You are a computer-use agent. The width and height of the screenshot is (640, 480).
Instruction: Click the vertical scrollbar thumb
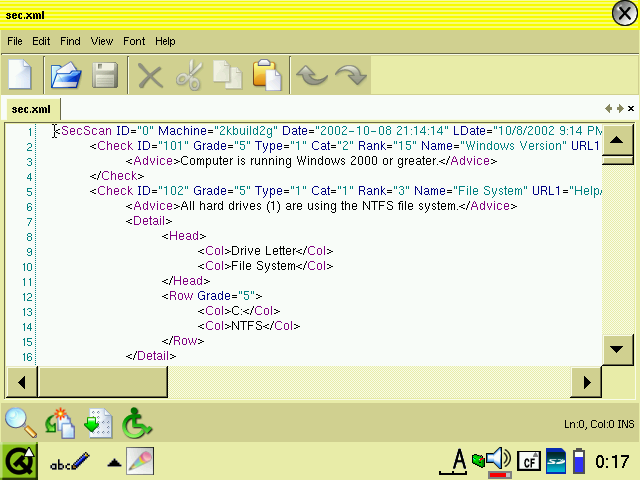pyautogui.click(x=617, y=160)
